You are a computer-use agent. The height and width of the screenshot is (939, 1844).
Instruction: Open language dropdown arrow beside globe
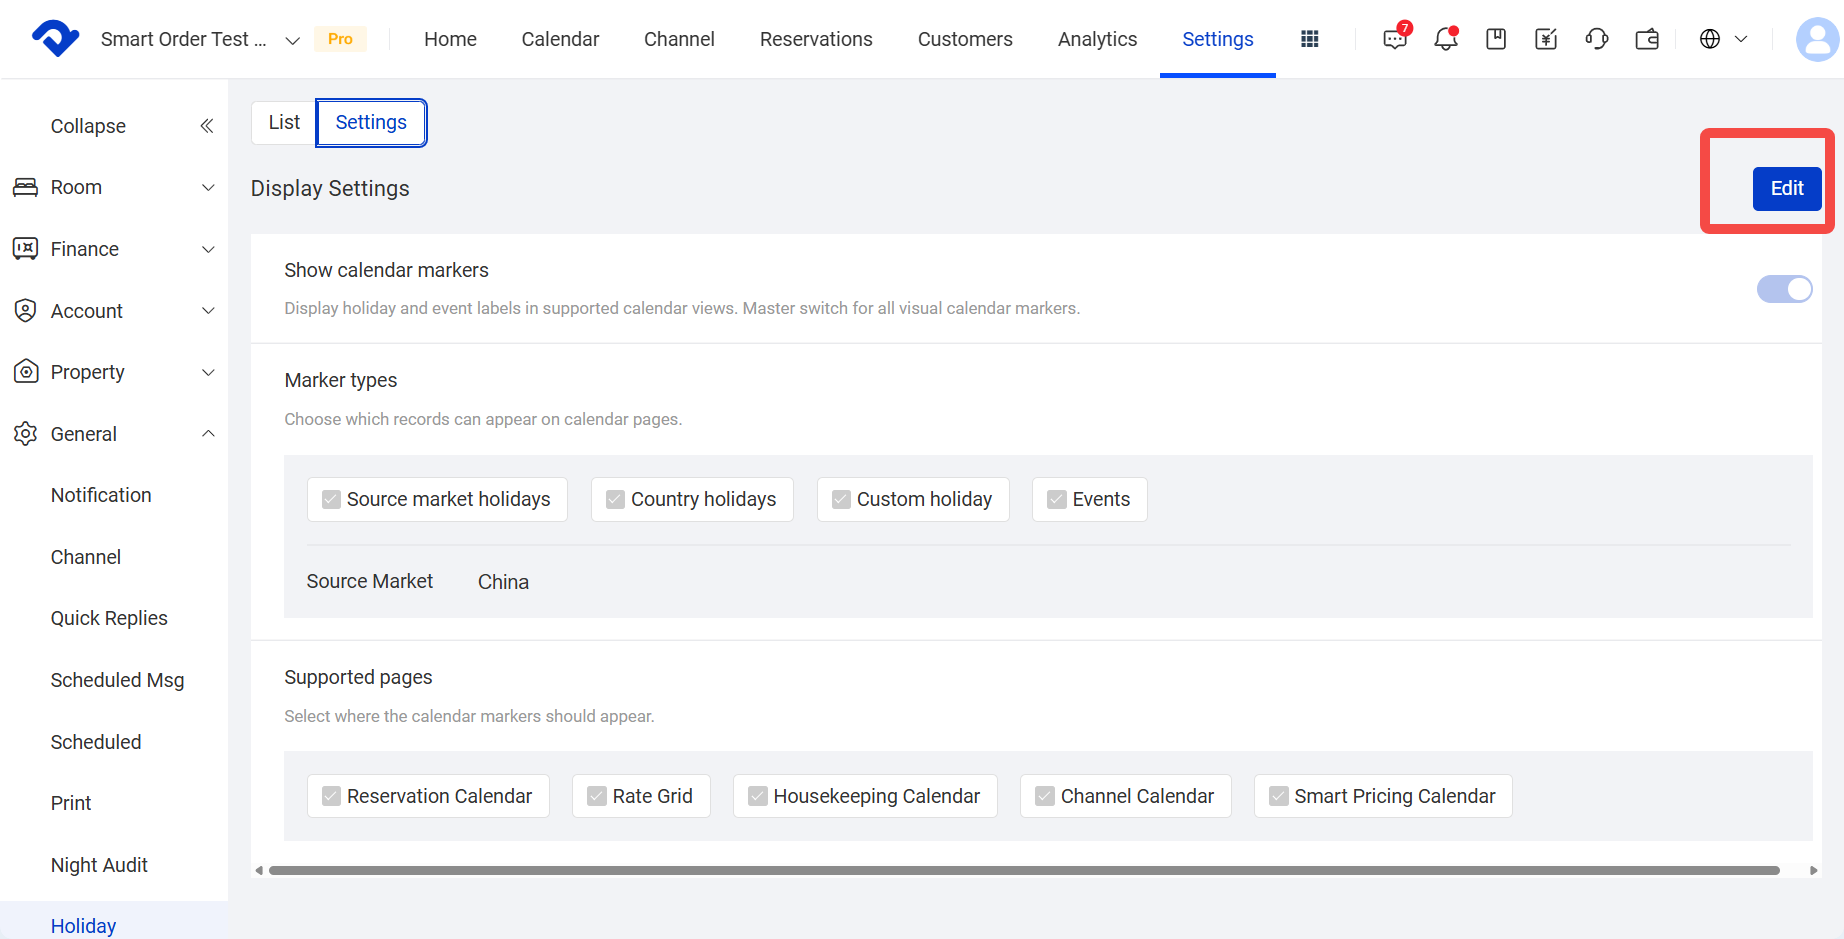pos(1740,39)
